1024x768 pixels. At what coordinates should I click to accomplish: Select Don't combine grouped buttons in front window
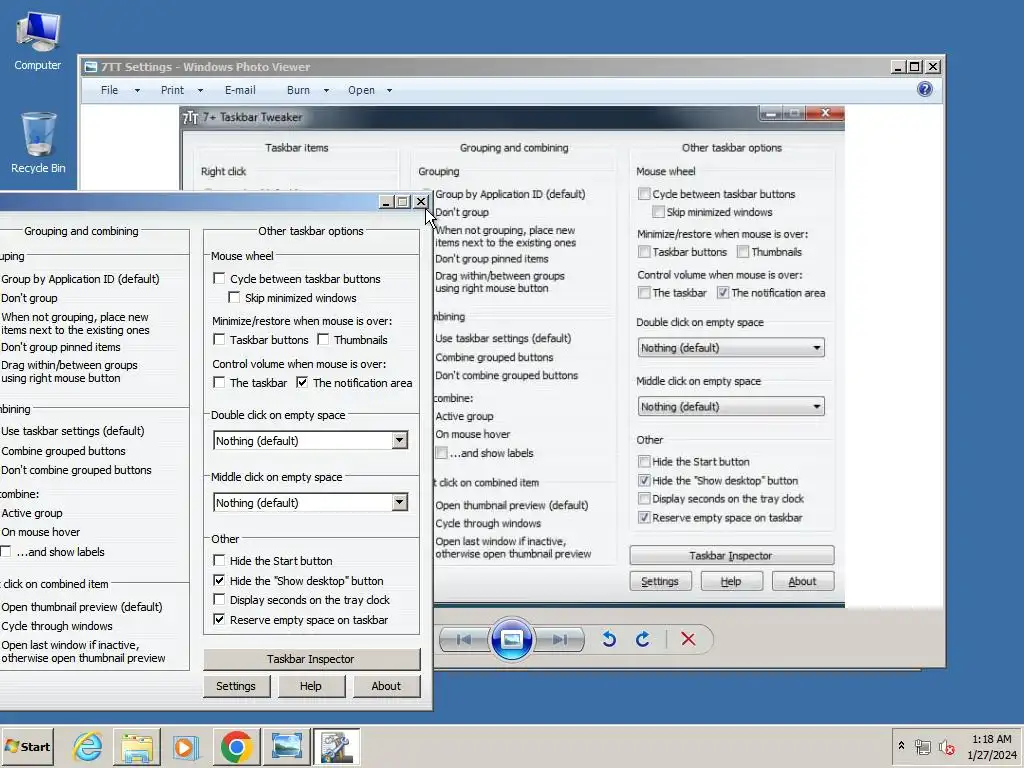[x=76, y=470]
